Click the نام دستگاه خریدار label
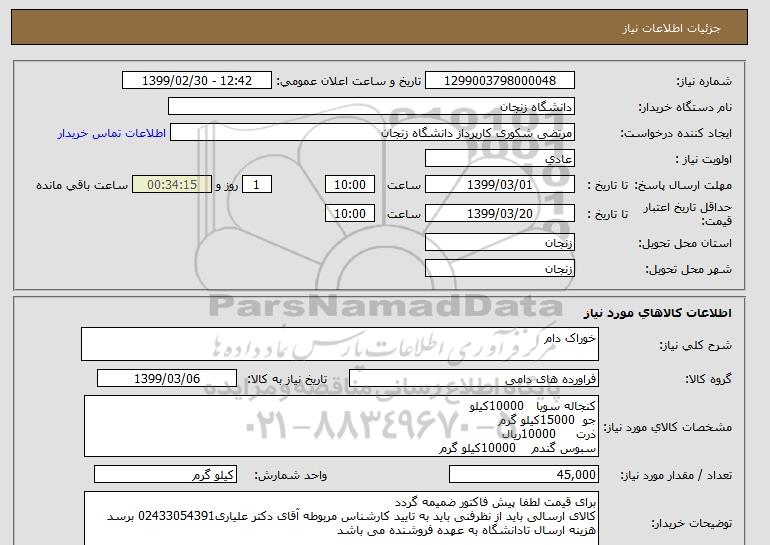 [x=685, y=107]
